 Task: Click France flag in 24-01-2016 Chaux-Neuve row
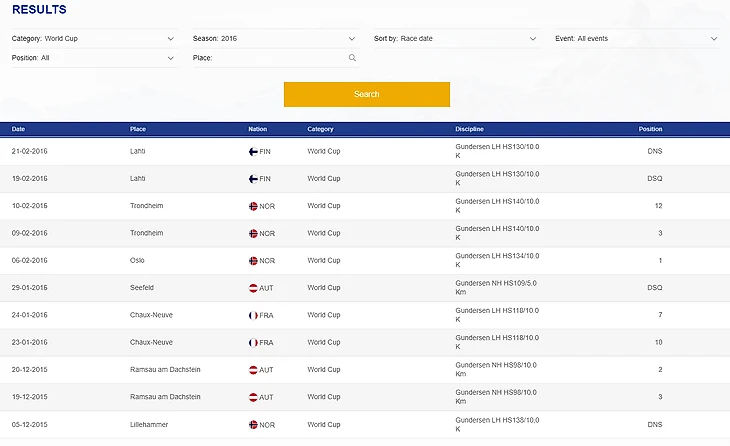pyautogui.click(x=253, y=315)
